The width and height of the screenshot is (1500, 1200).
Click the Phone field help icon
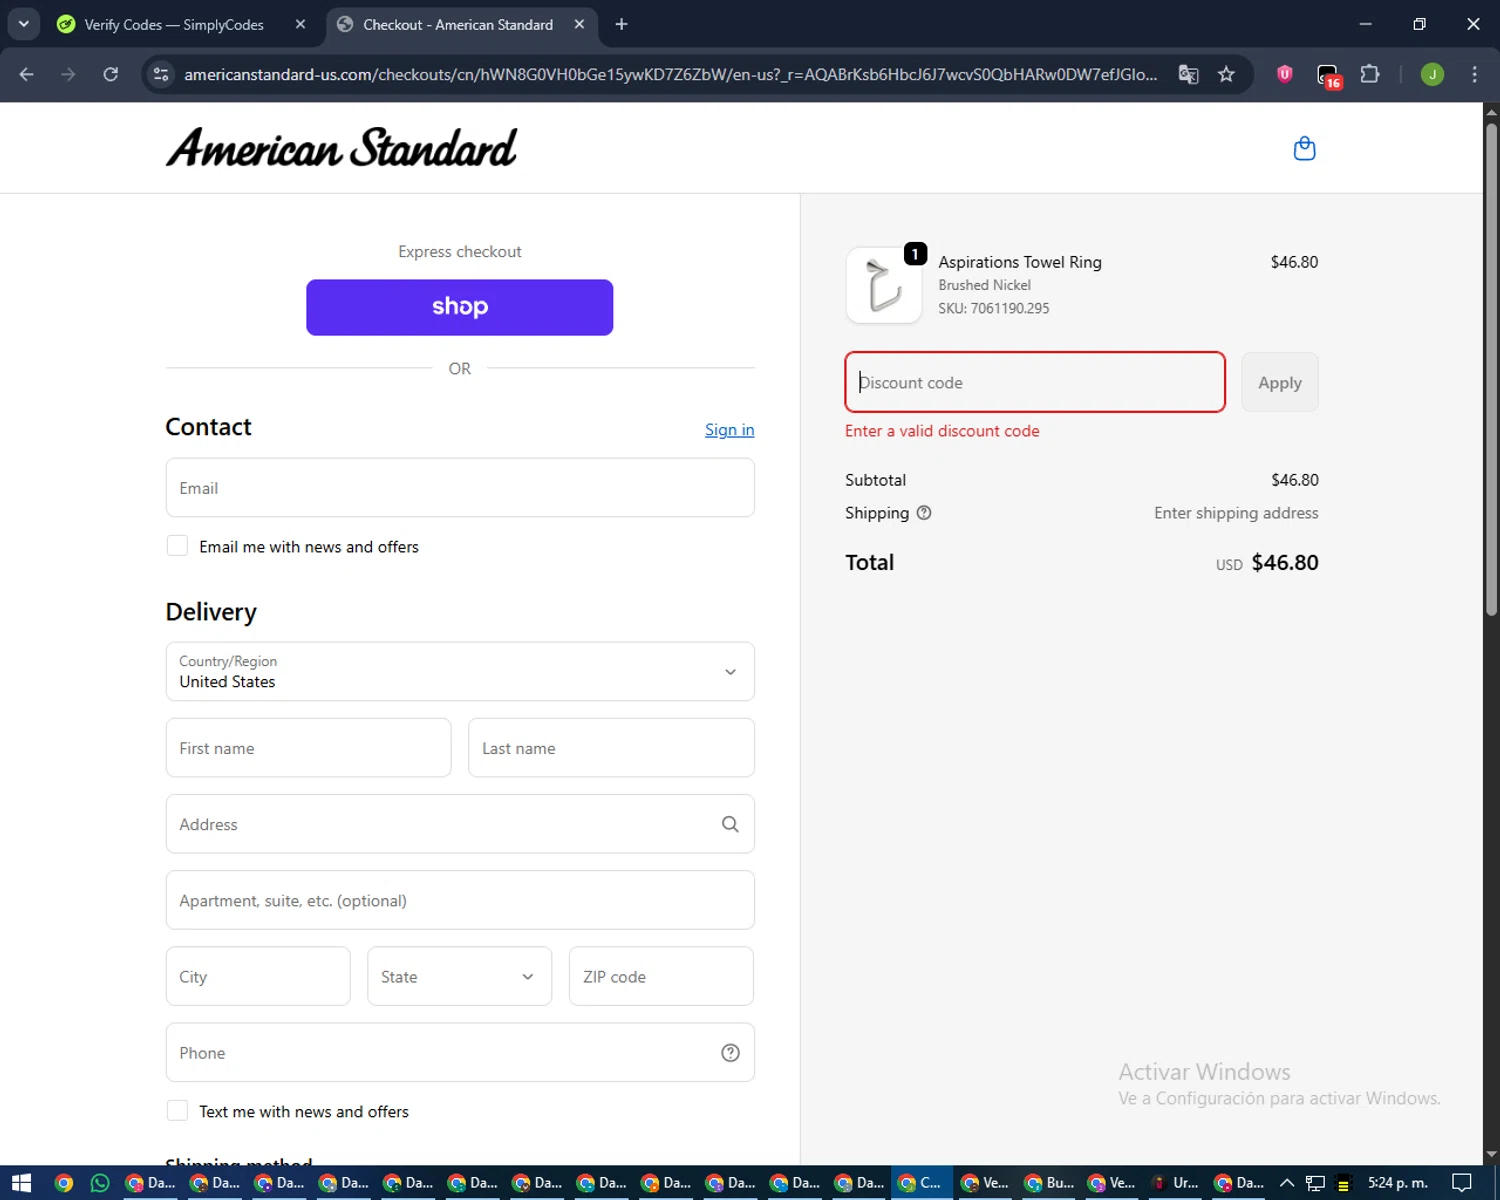[730, 1052]
